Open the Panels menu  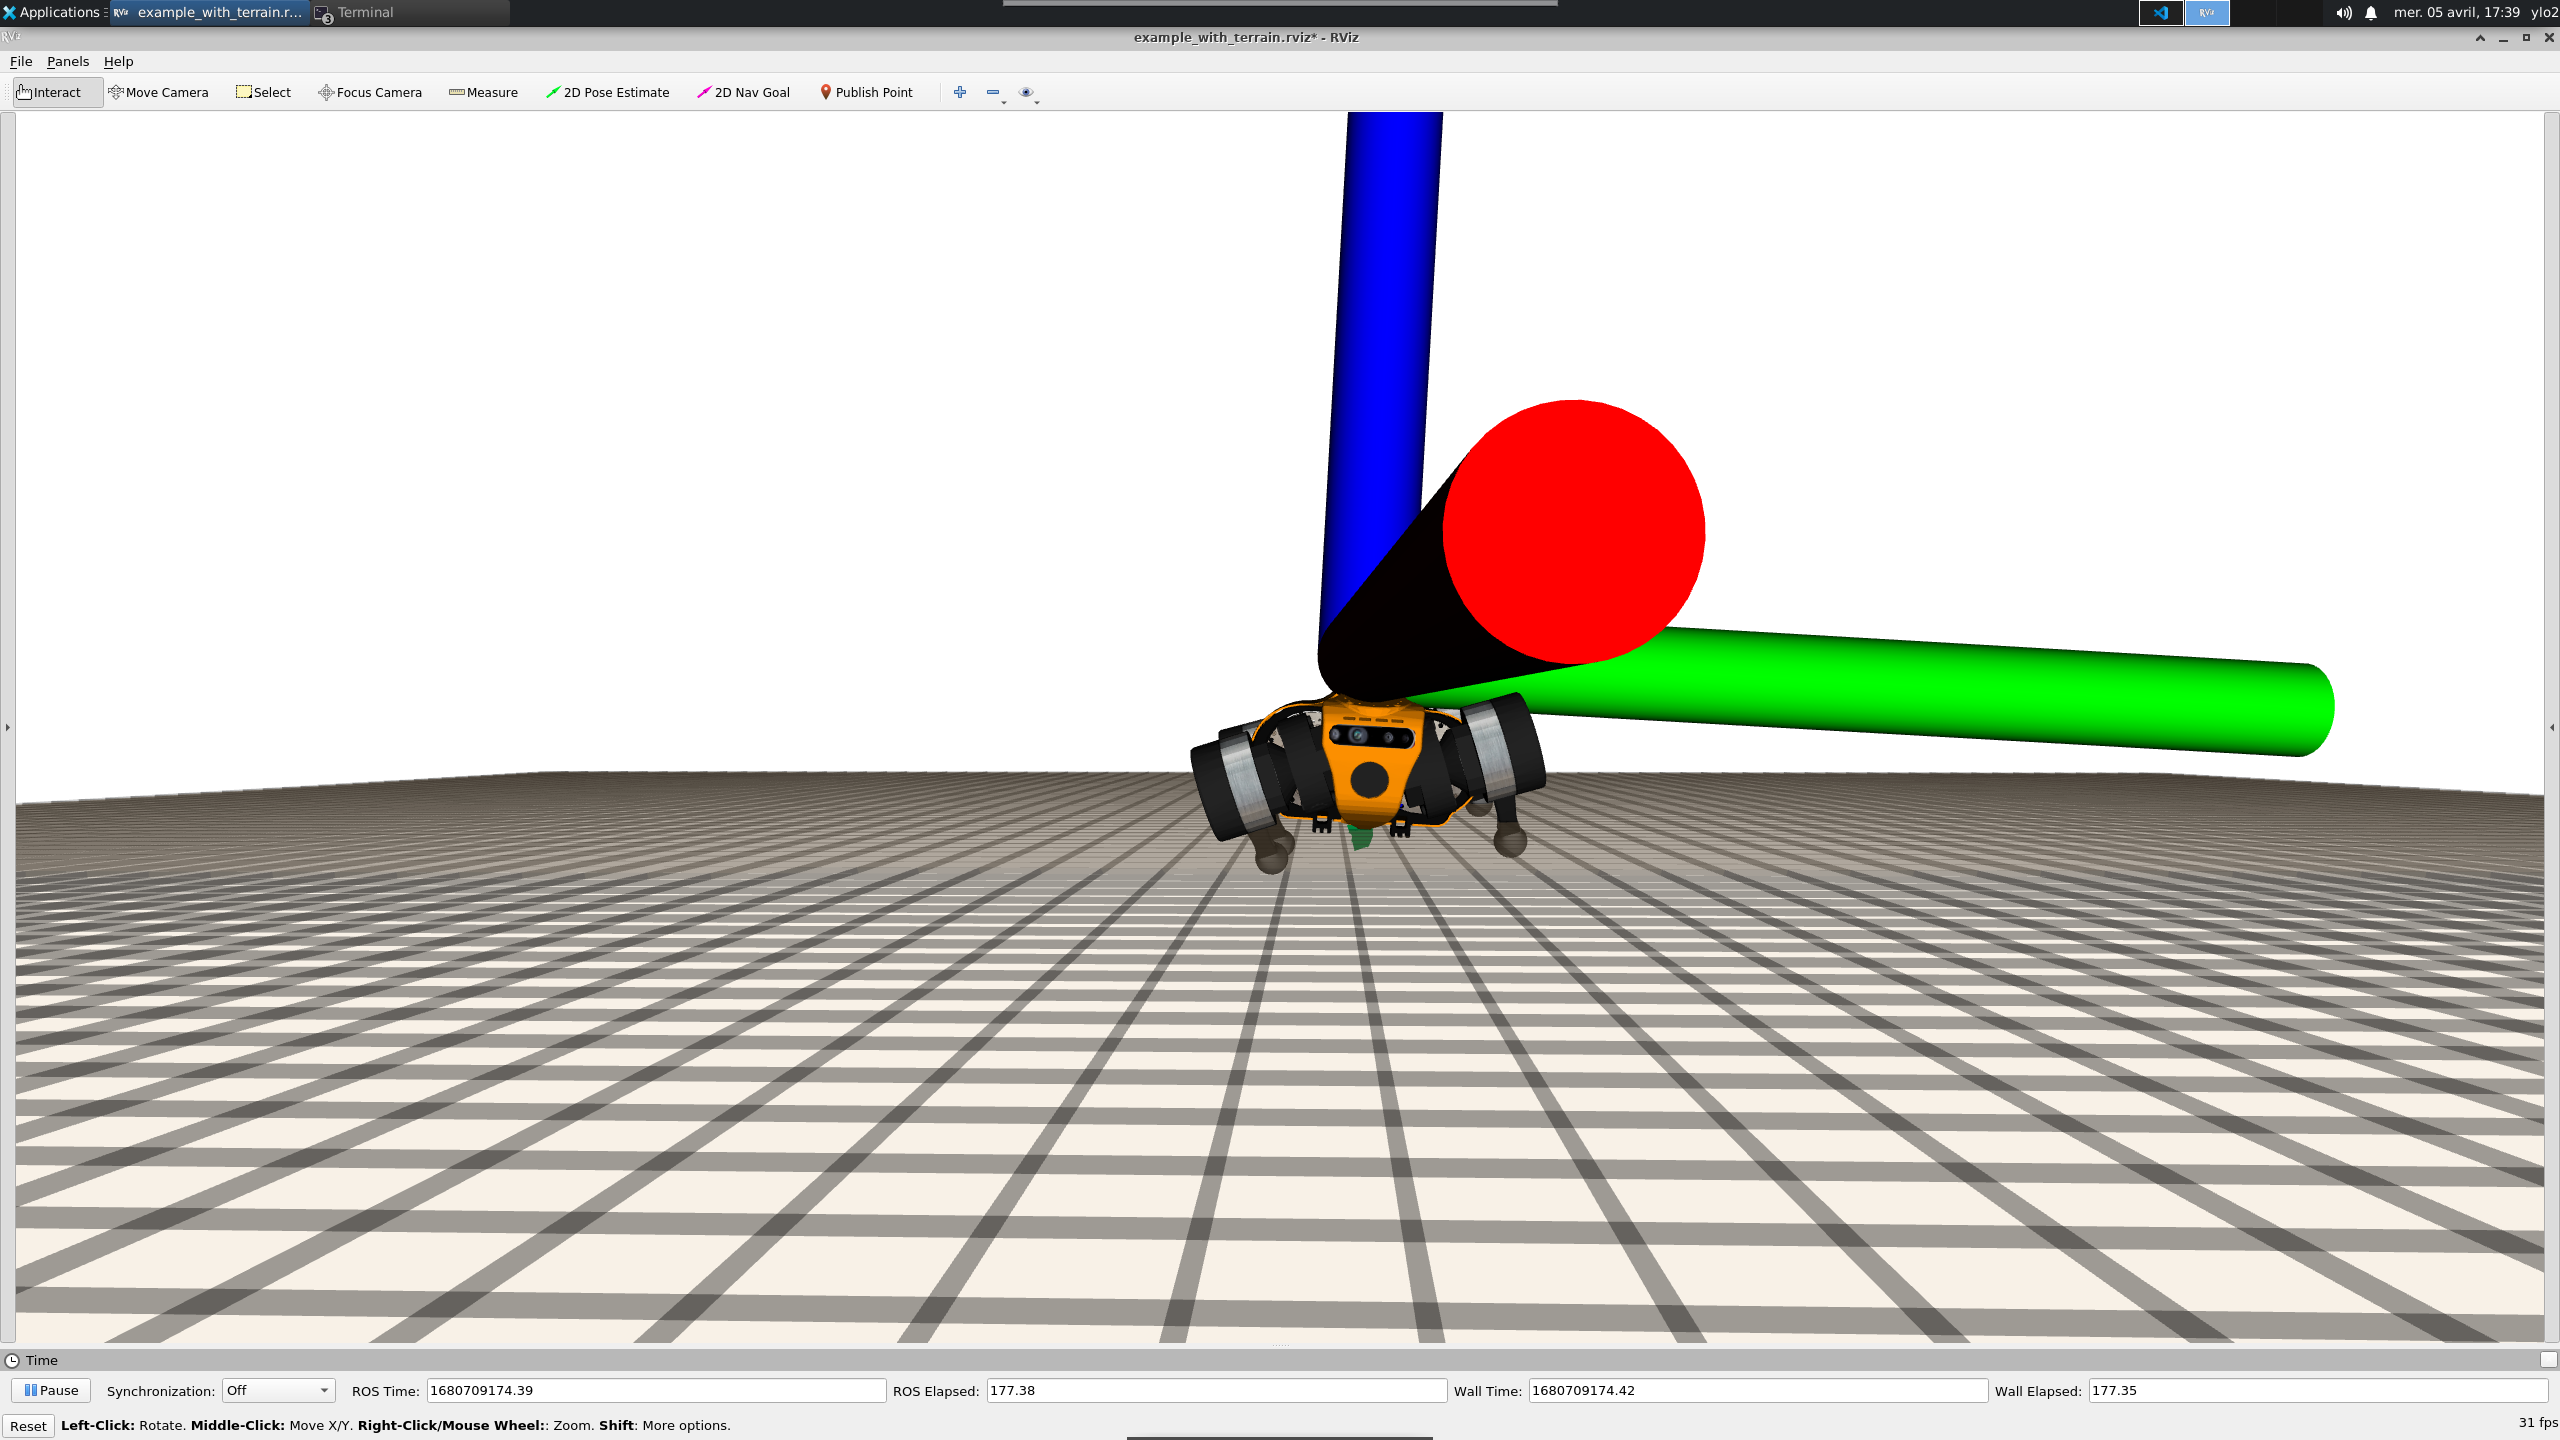click(x=67, y=61)
